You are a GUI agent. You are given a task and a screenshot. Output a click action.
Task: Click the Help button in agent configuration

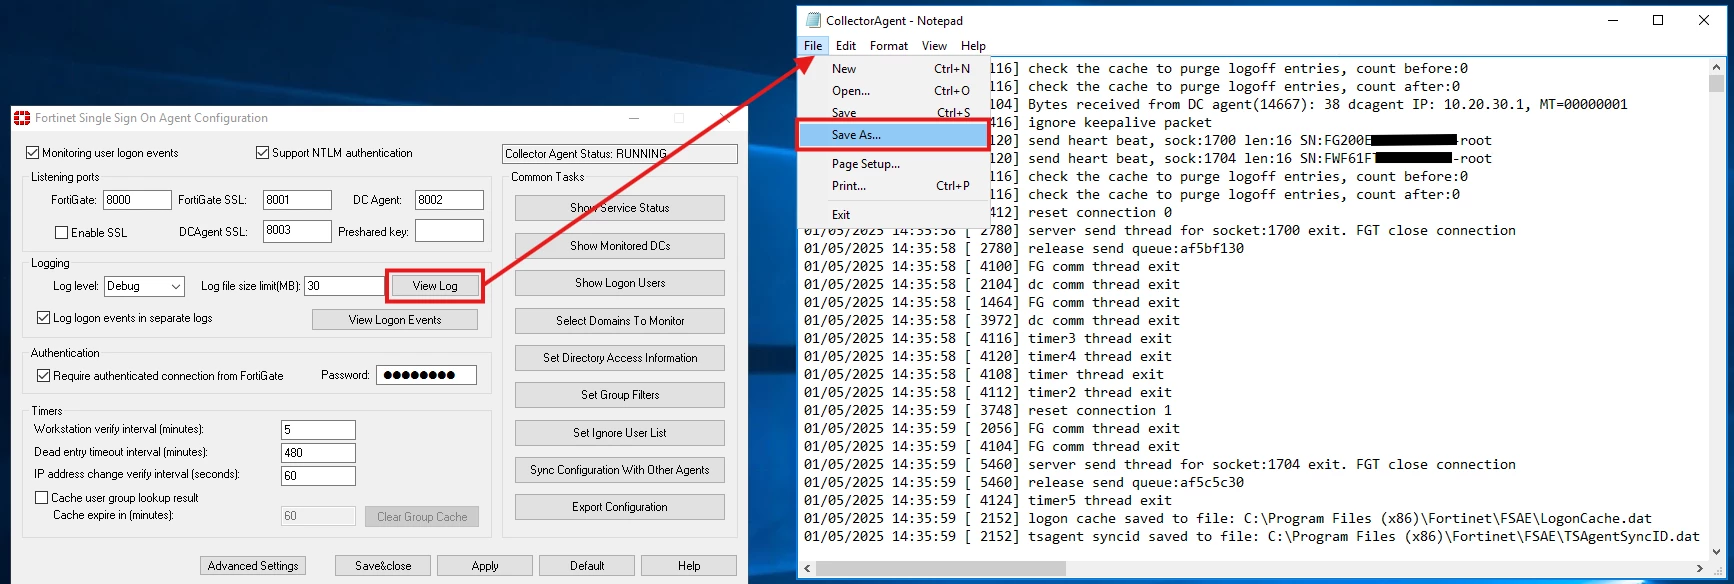click(689, 566)
